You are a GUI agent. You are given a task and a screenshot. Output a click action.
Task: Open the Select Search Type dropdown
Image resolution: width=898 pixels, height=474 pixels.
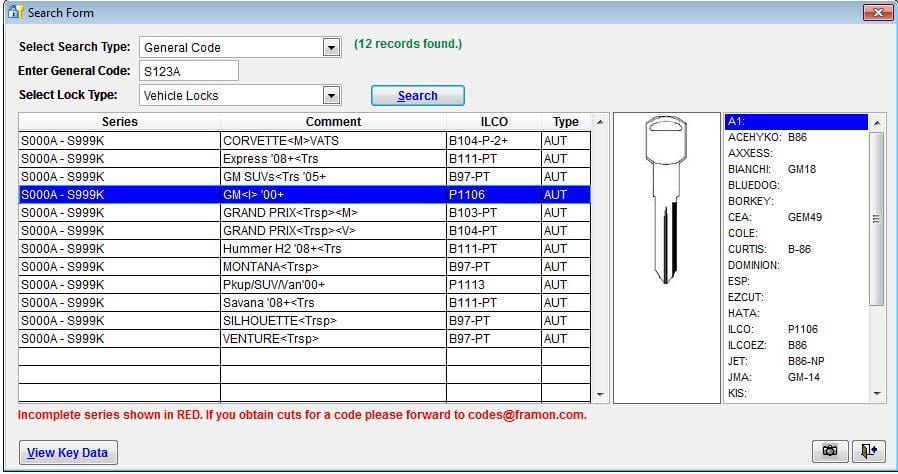tap(331, 47)
